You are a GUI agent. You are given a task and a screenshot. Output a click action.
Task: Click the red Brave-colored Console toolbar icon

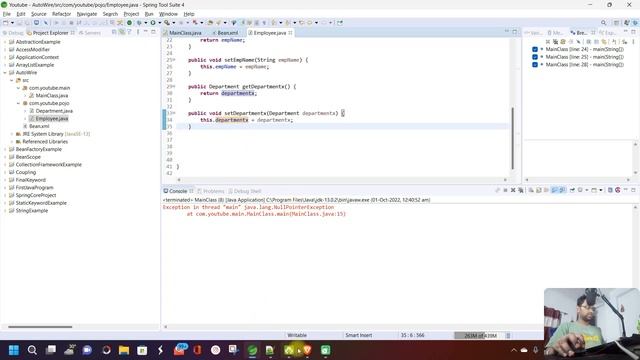tap(618, 190)
